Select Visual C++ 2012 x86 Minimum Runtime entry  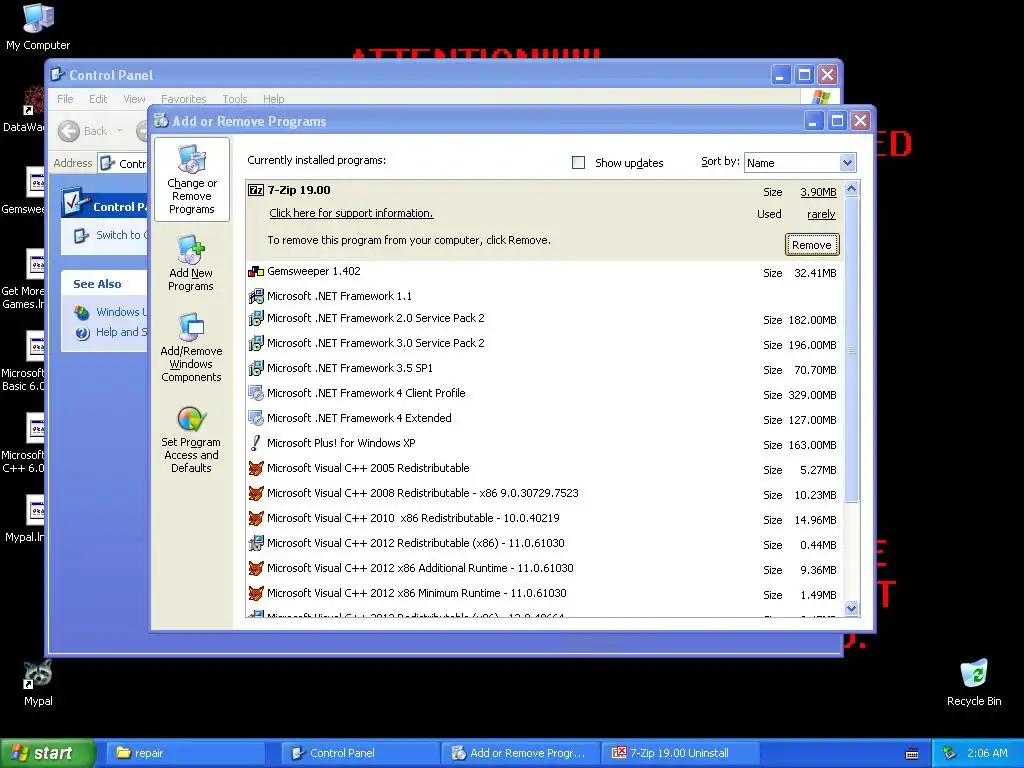point(545,594)
